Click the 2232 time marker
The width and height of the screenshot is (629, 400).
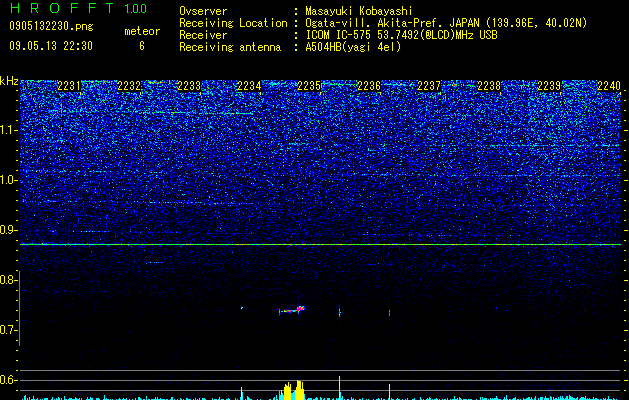coord(129,86)
